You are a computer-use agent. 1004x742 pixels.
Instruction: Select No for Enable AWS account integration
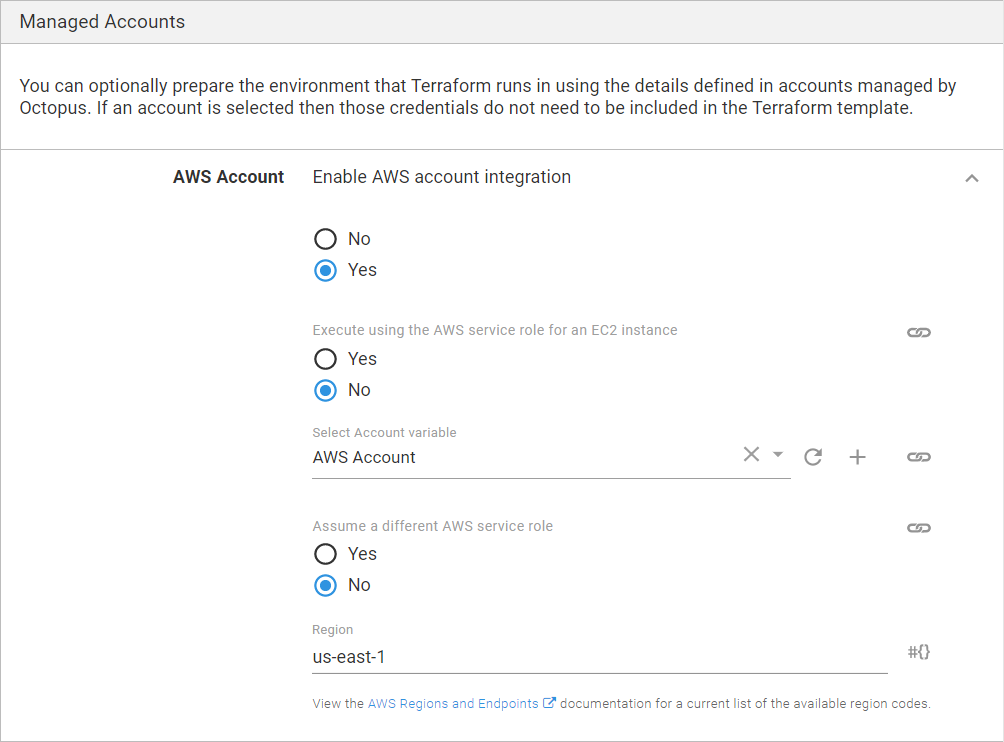[324, 239]
